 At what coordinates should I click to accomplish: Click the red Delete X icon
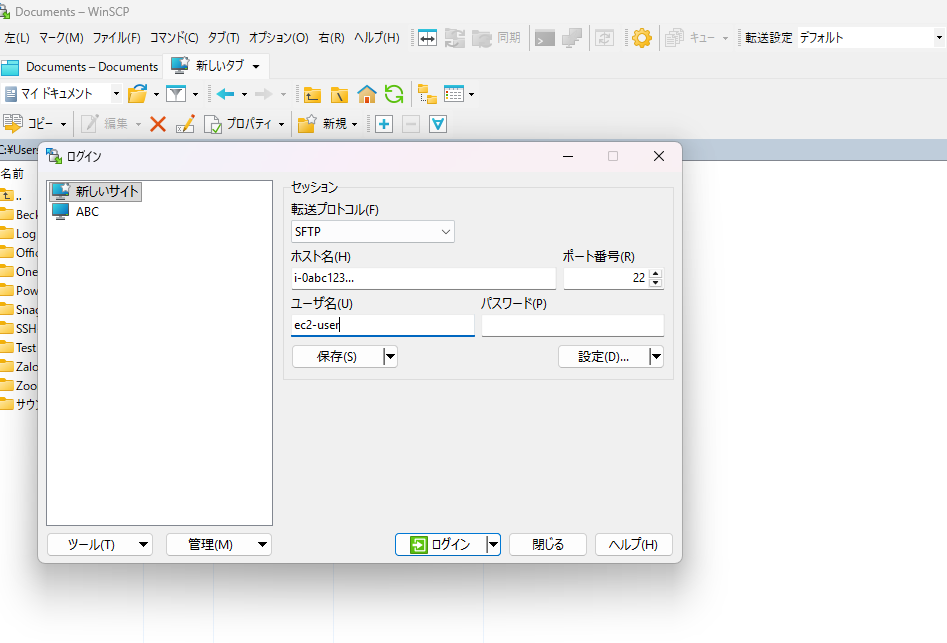(157, 124)
